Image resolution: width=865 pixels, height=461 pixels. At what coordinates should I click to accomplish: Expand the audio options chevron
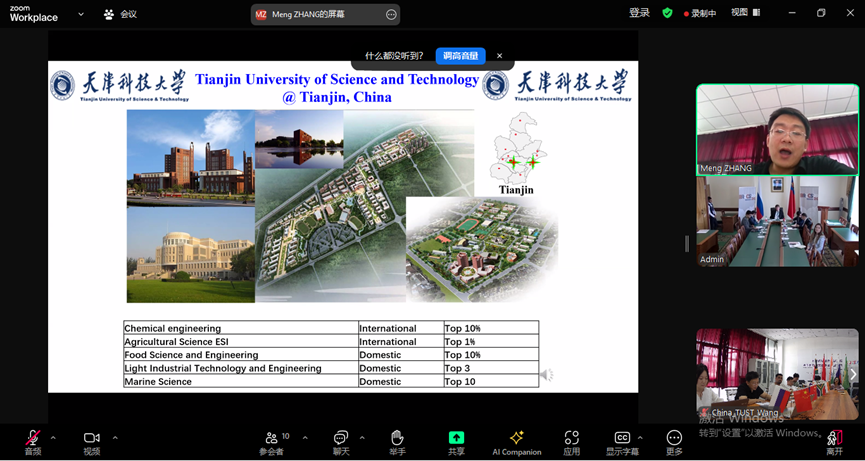point(53,438)
